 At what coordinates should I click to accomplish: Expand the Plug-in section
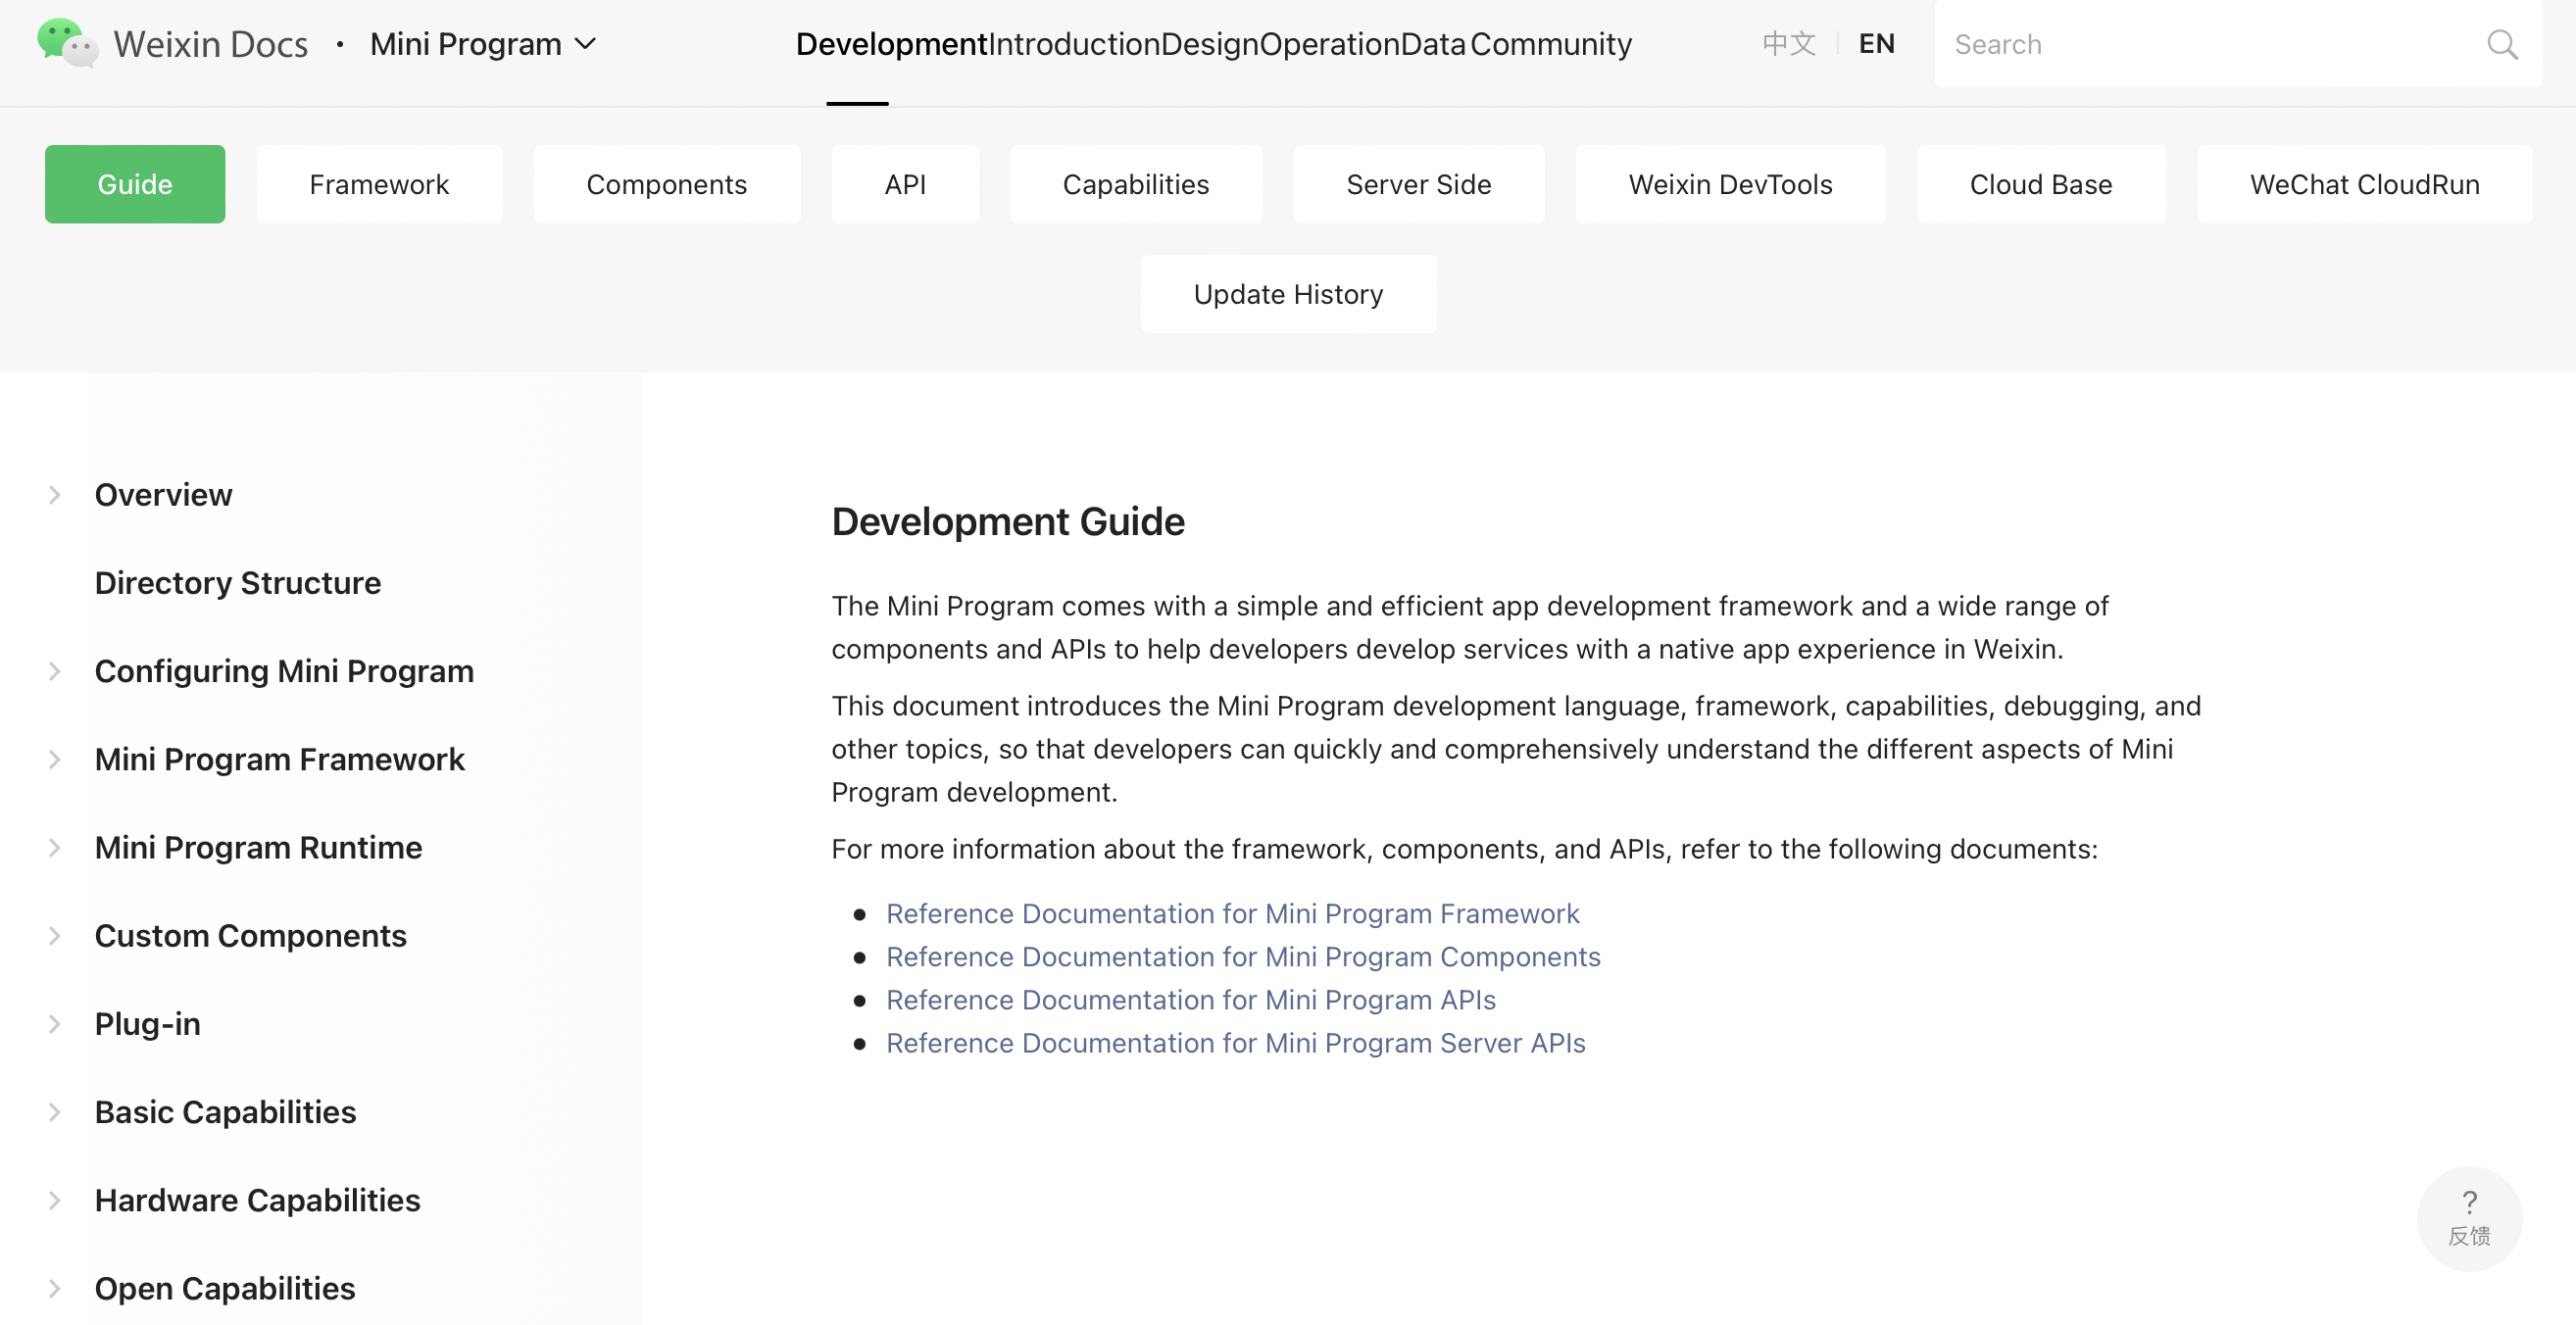[51, 1022]
